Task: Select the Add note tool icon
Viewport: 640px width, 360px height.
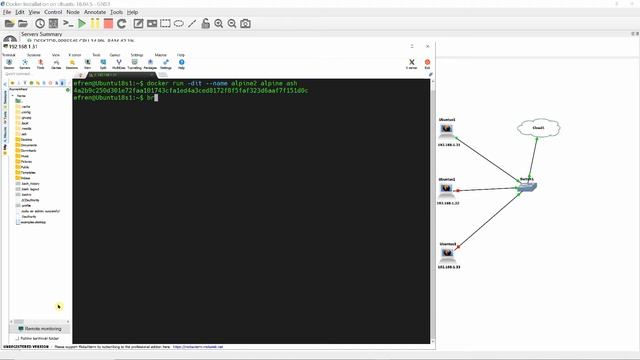Action: [x=138, y=24]
